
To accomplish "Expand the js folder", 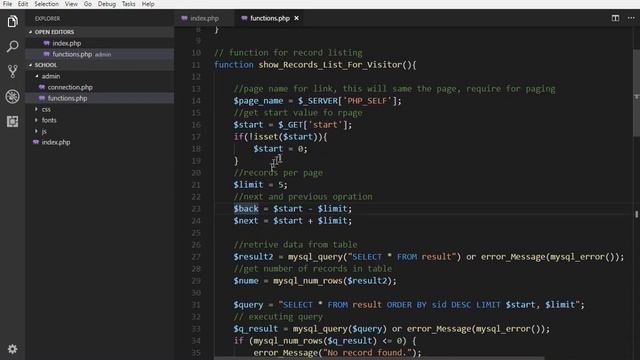I will [37, 131].
